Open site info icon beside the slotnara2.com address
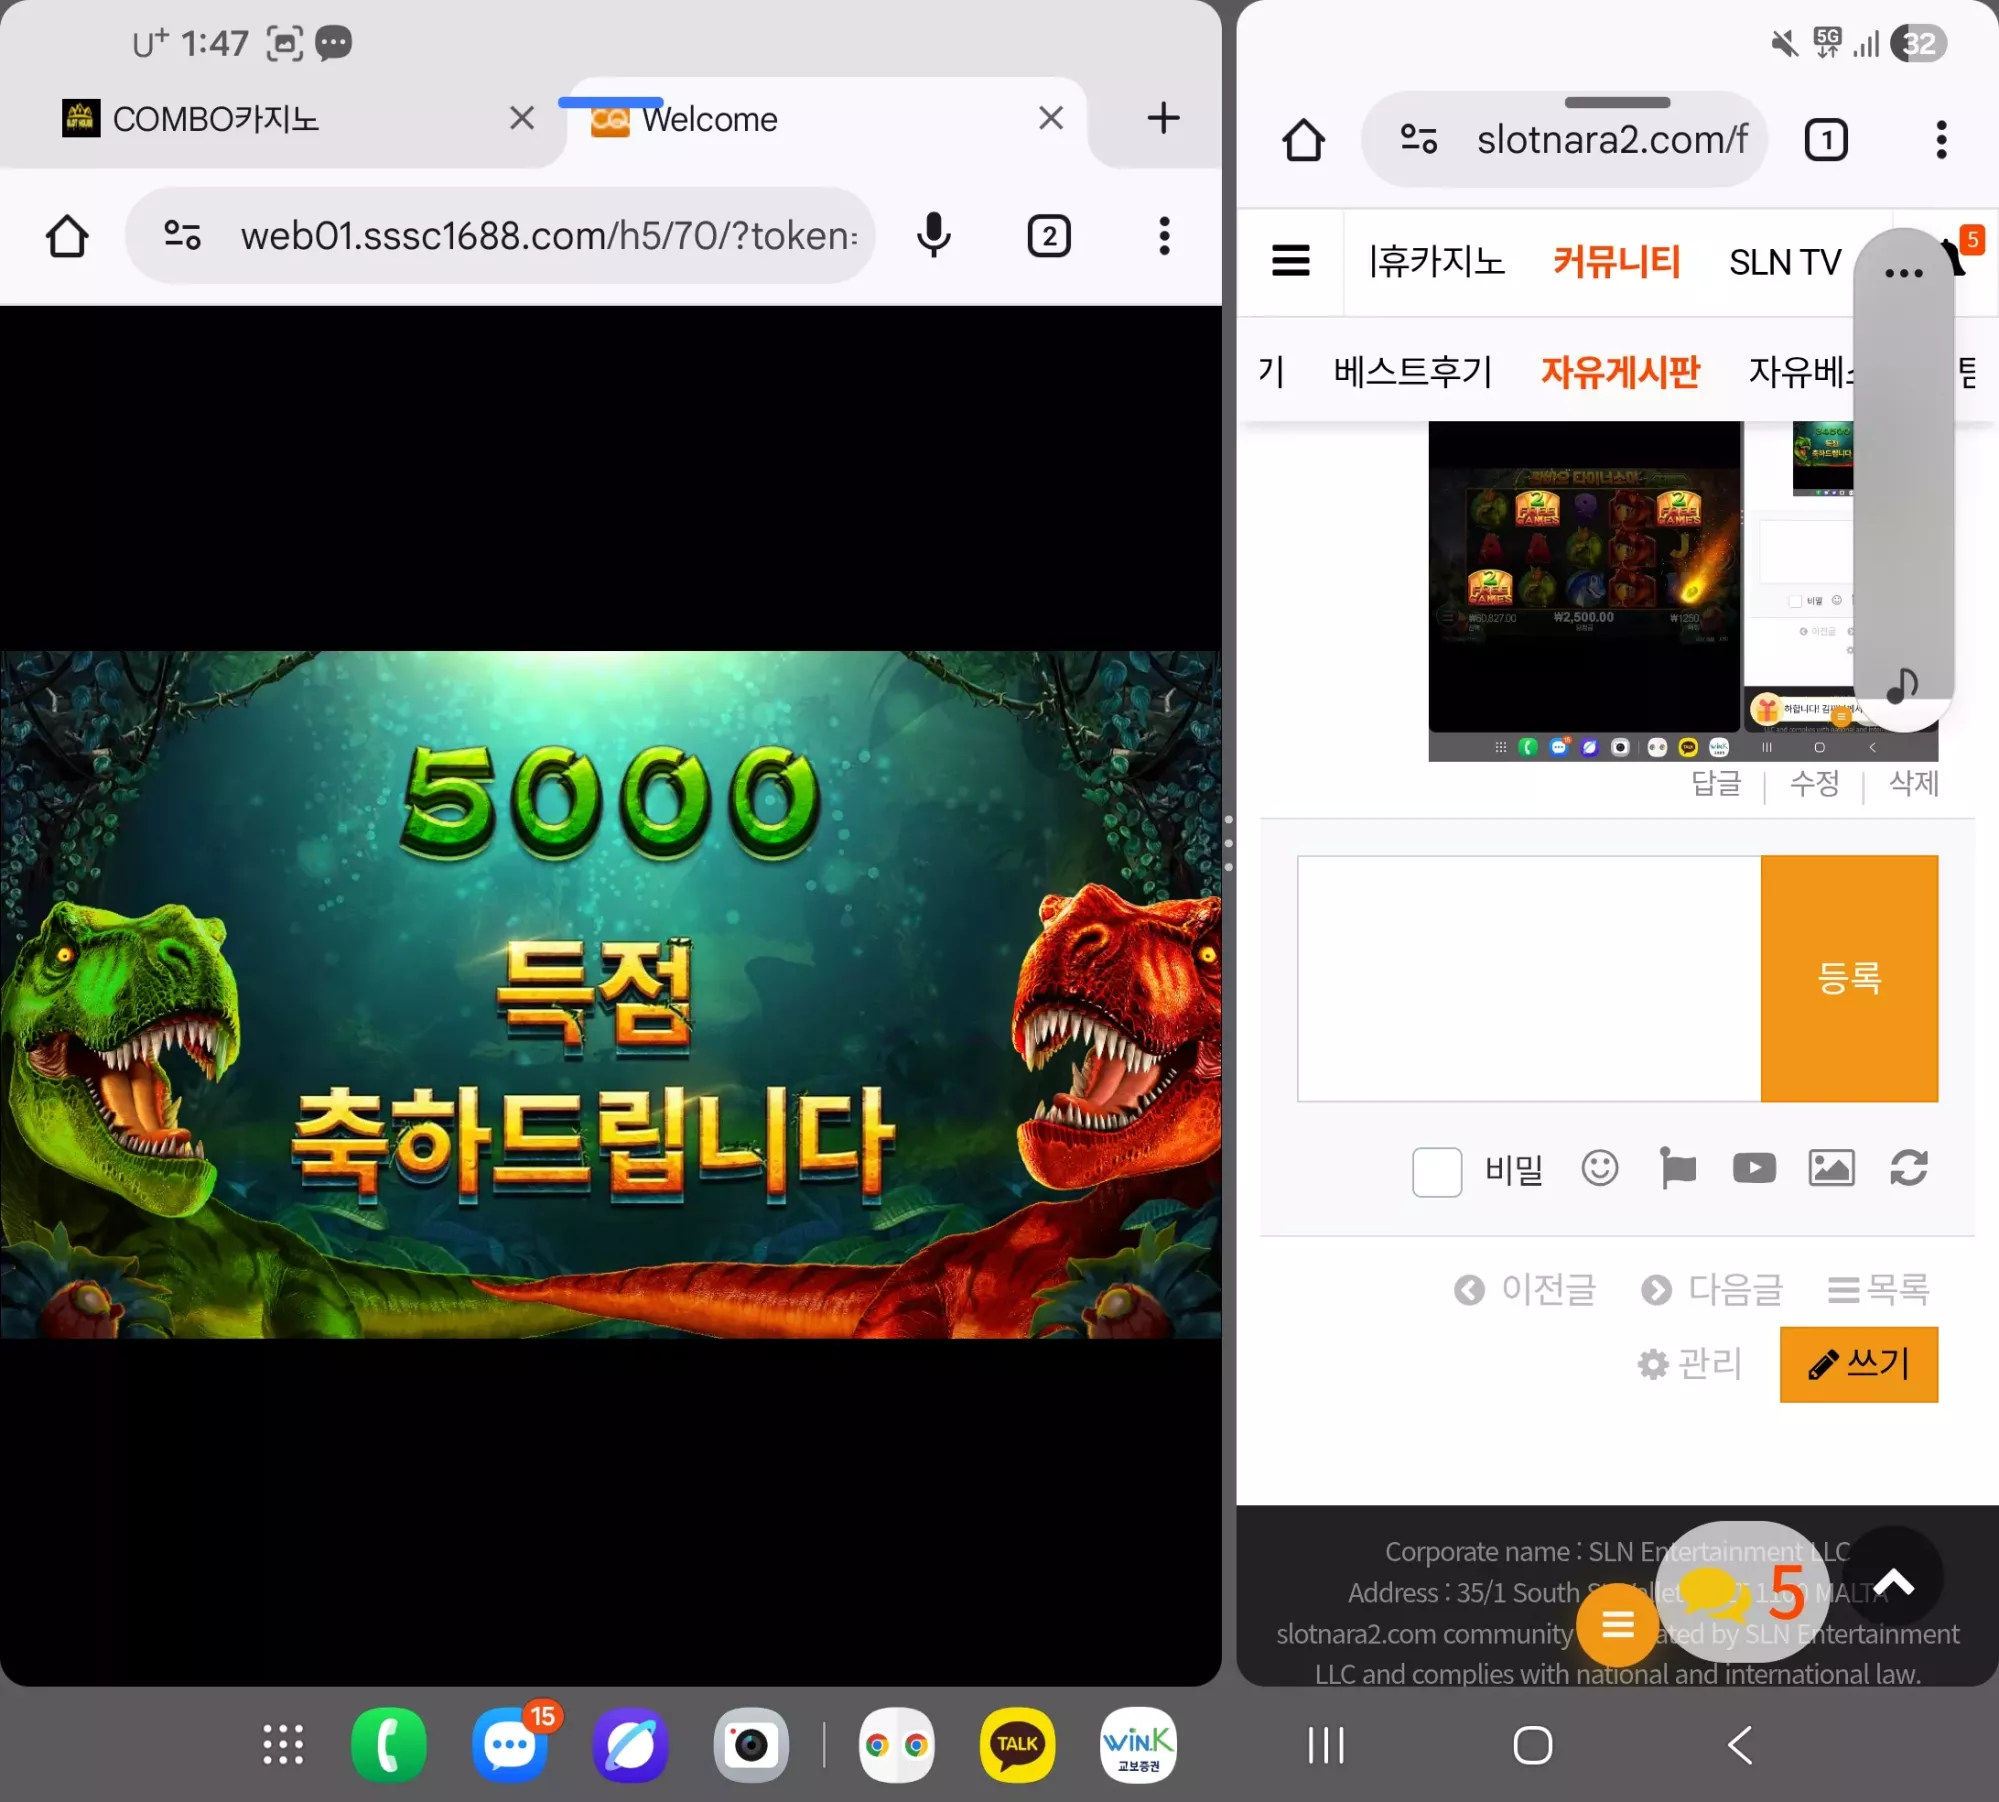 click(x=1418, y=139)
